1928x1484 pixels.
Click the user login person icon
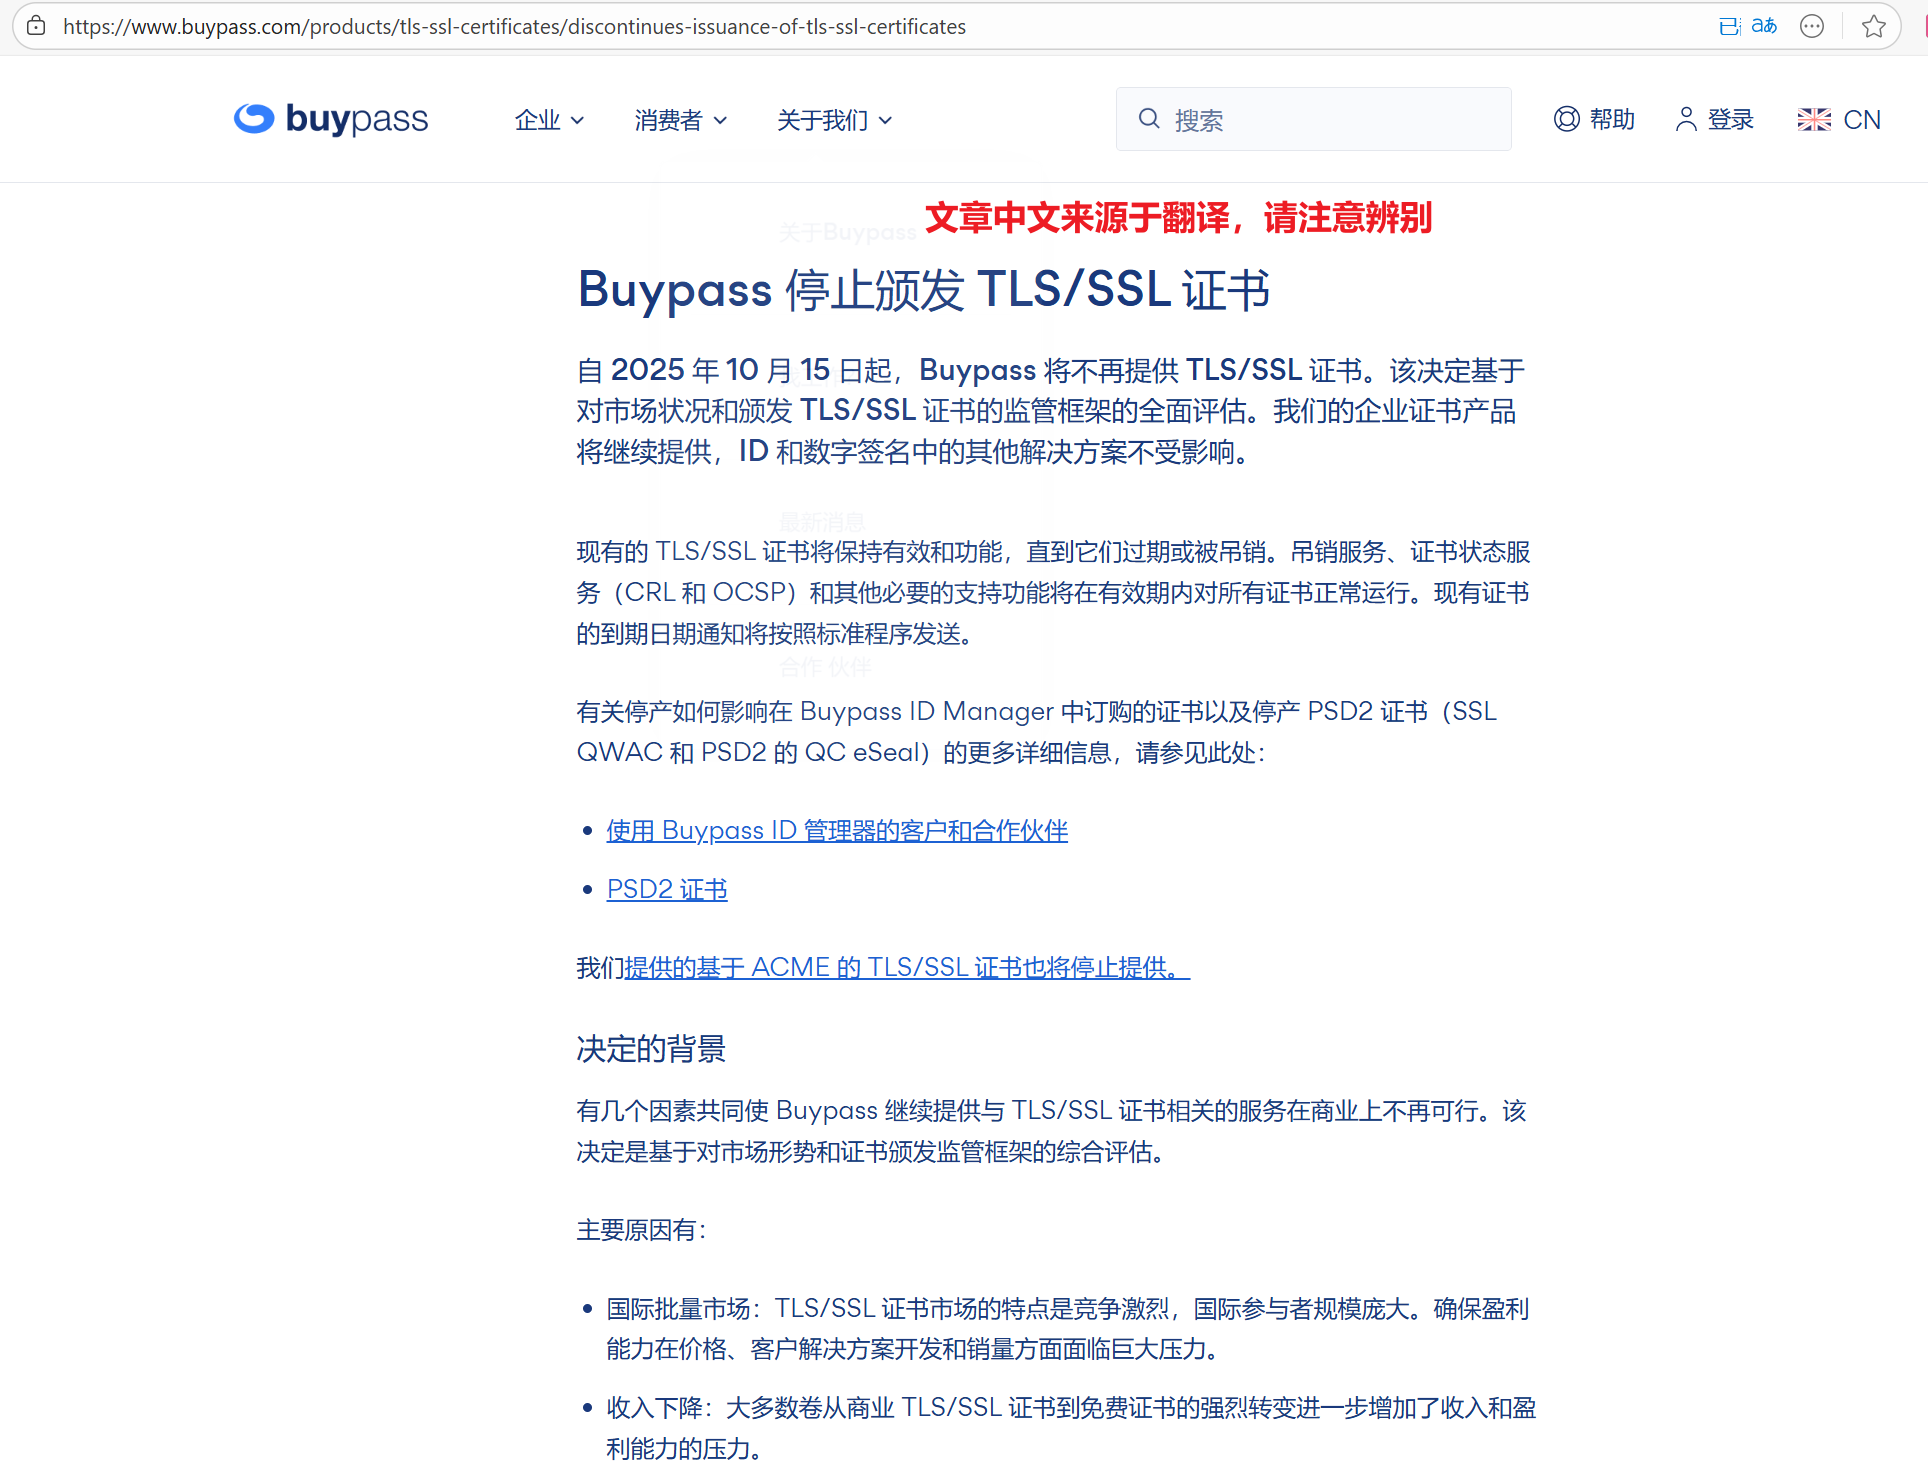1686,119
